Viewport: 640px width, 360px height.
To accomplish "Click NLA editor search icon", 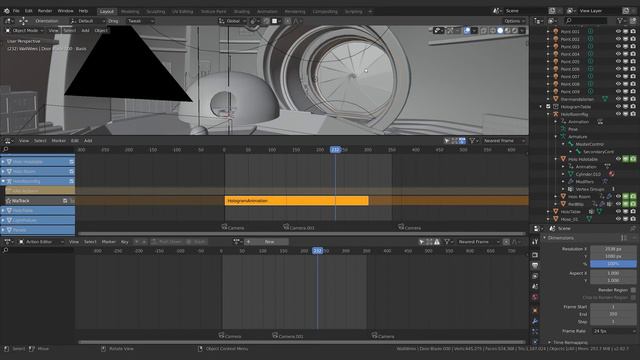I will pyautogui.click(x=6, y=149).
